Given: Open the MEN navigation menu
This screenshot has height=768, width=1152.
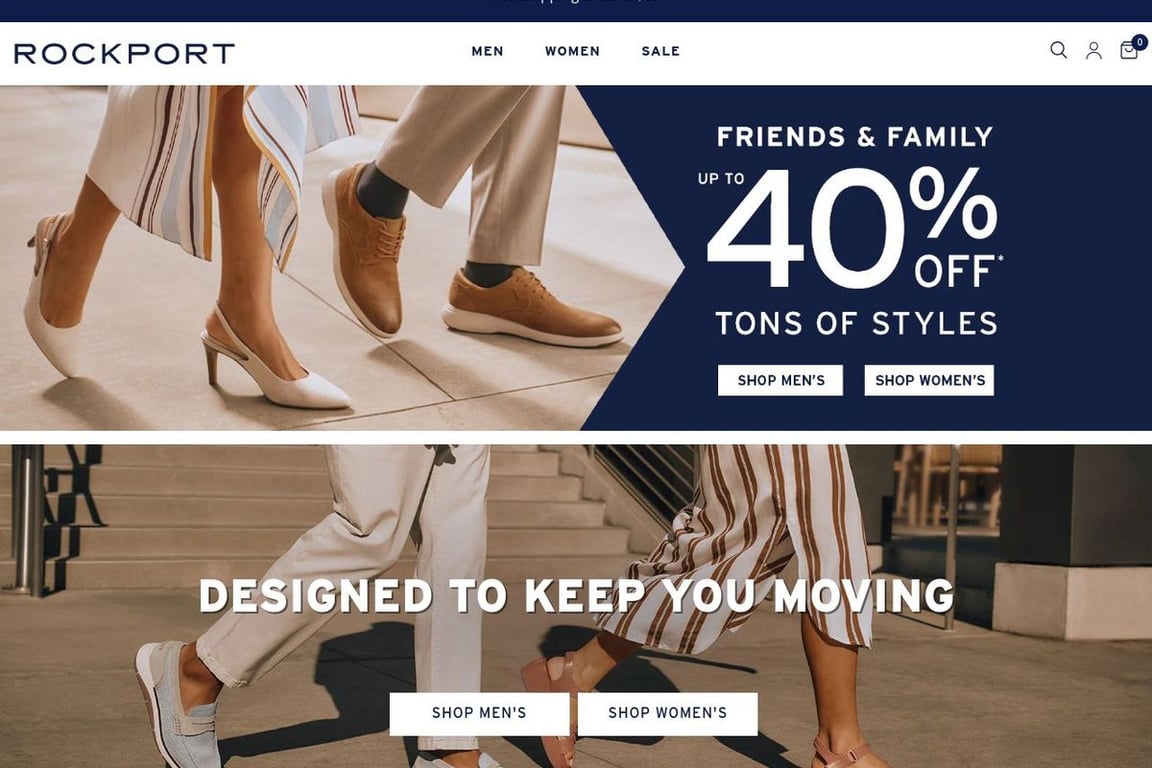Looking at the screenshot, I should 487,51.
